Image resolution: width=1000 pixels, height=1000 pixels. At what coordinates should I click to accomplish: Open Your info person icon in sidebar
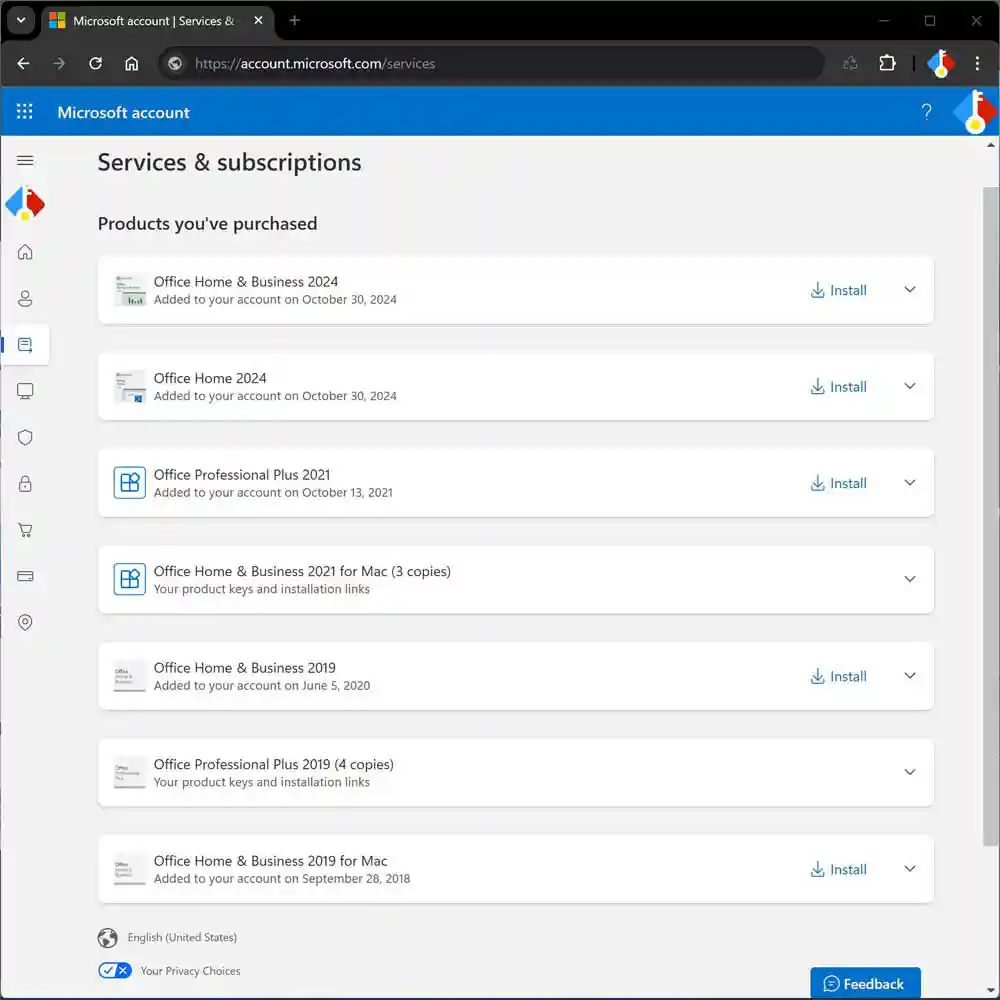point(25,298)
